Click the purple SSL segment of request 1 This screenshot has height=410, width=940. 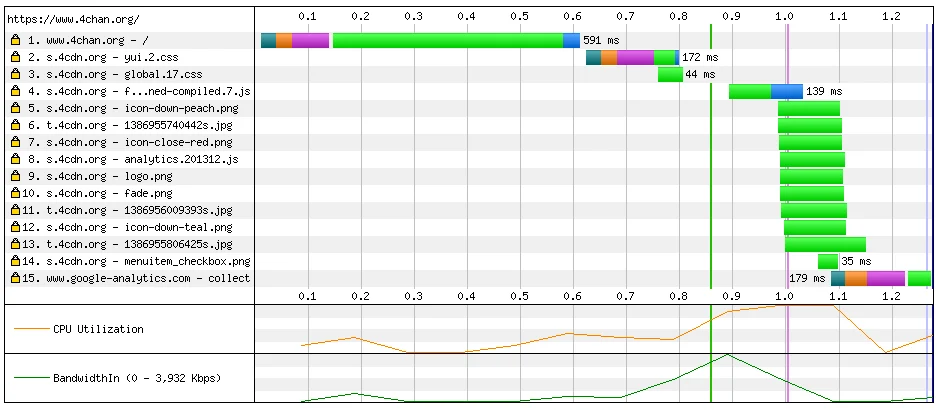[311, 41]
